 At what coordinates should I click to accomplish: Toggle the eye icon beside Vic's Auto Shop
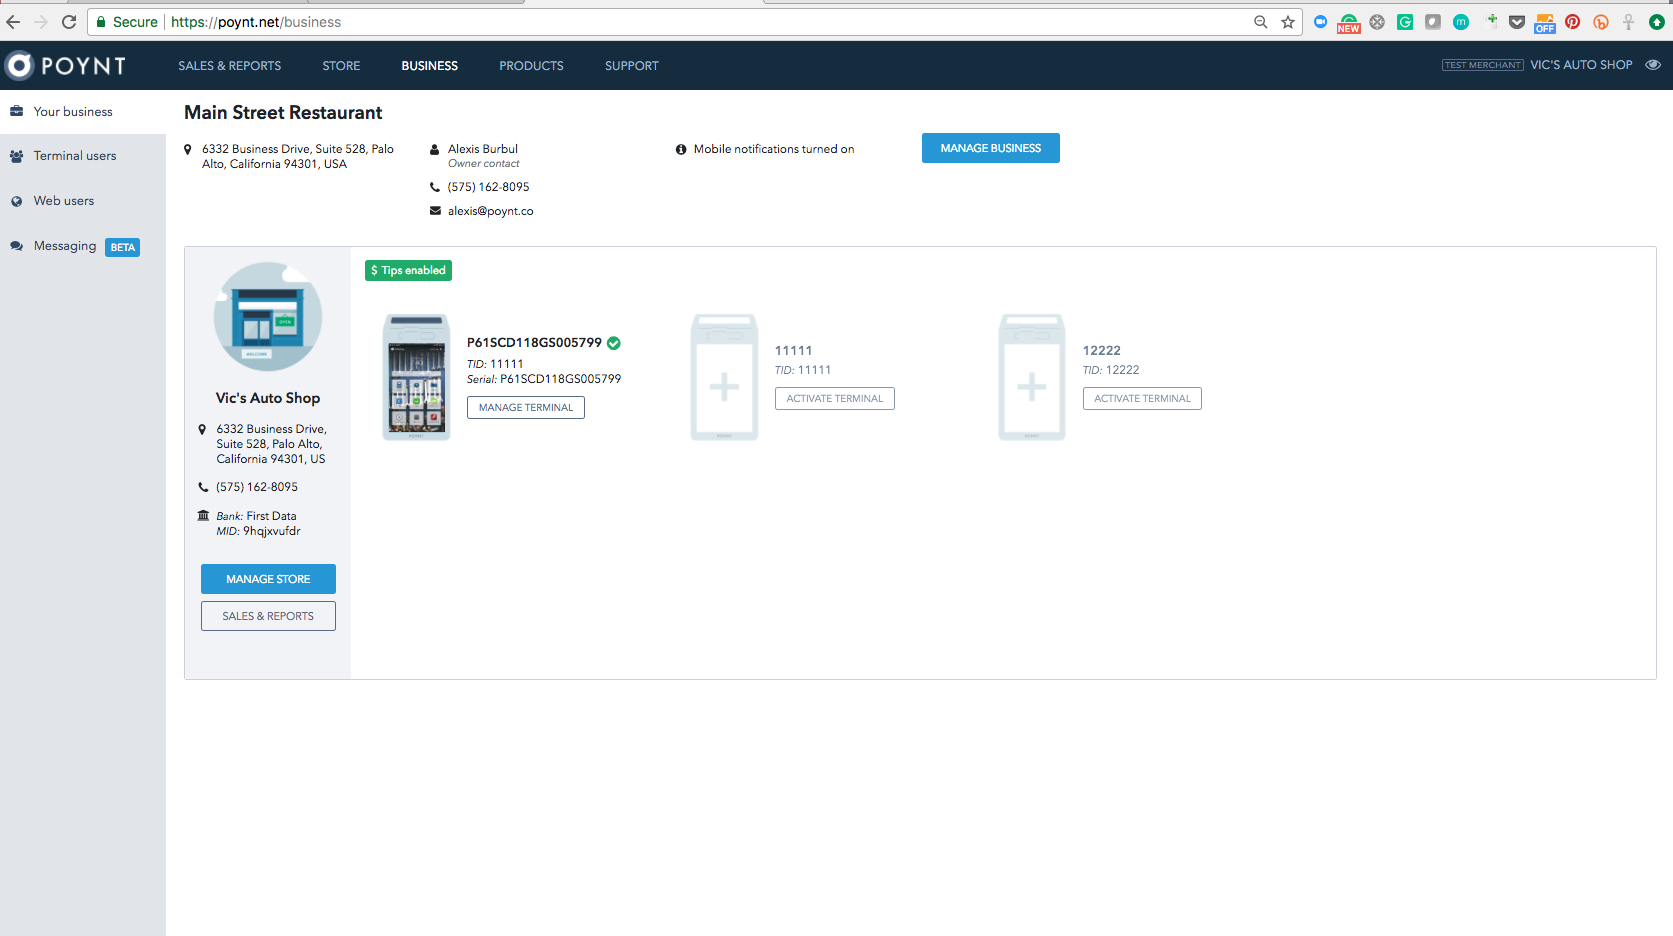click(x=1653, y=65)
